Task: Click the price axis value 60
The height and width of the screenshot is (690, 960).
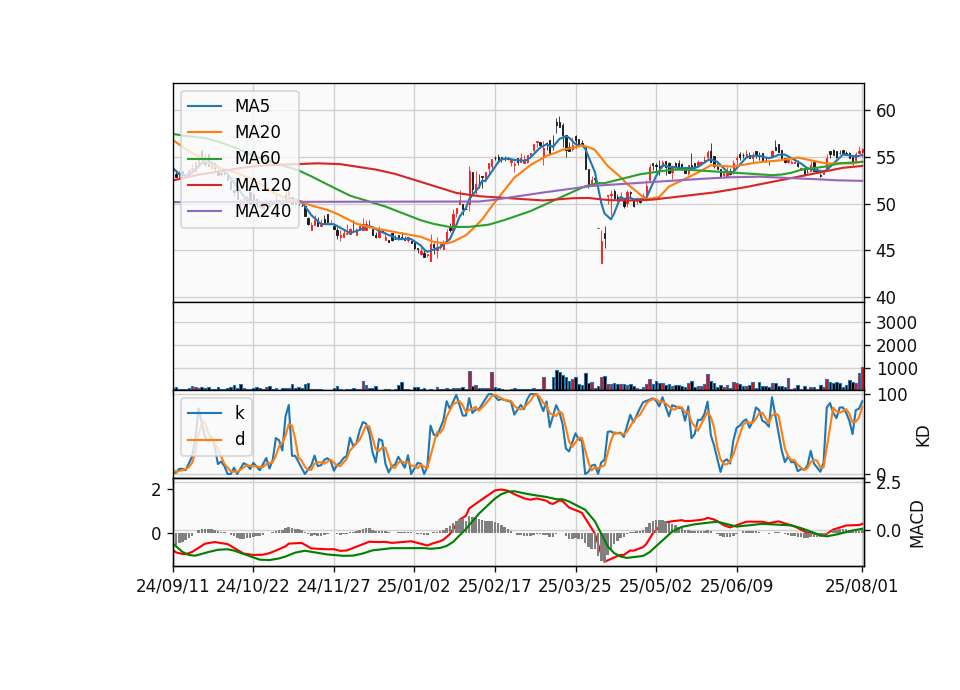Action: click(x=885, y=111)
